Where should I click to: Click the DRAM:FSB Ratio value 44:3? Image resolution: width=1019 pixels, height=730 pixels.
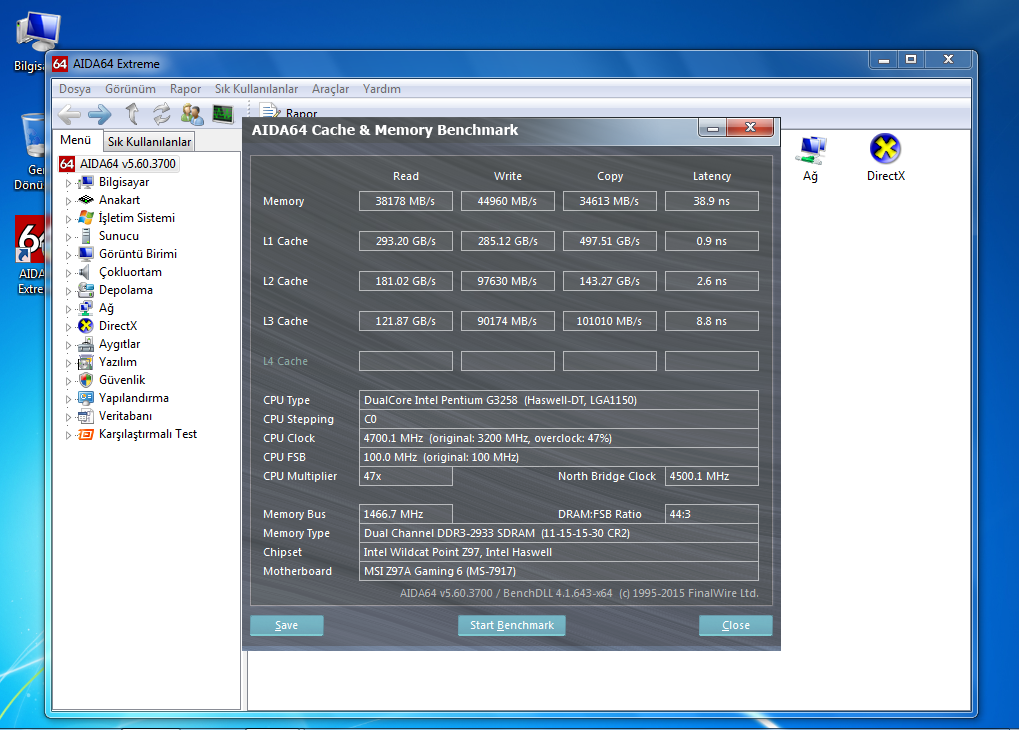[x=712, y=514]
